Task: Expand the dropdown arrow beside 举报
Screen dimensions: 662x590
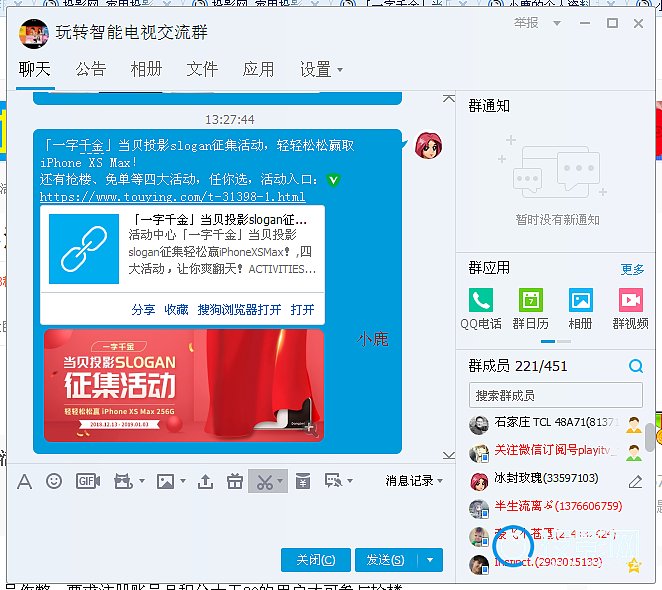Action: point(557,23)
